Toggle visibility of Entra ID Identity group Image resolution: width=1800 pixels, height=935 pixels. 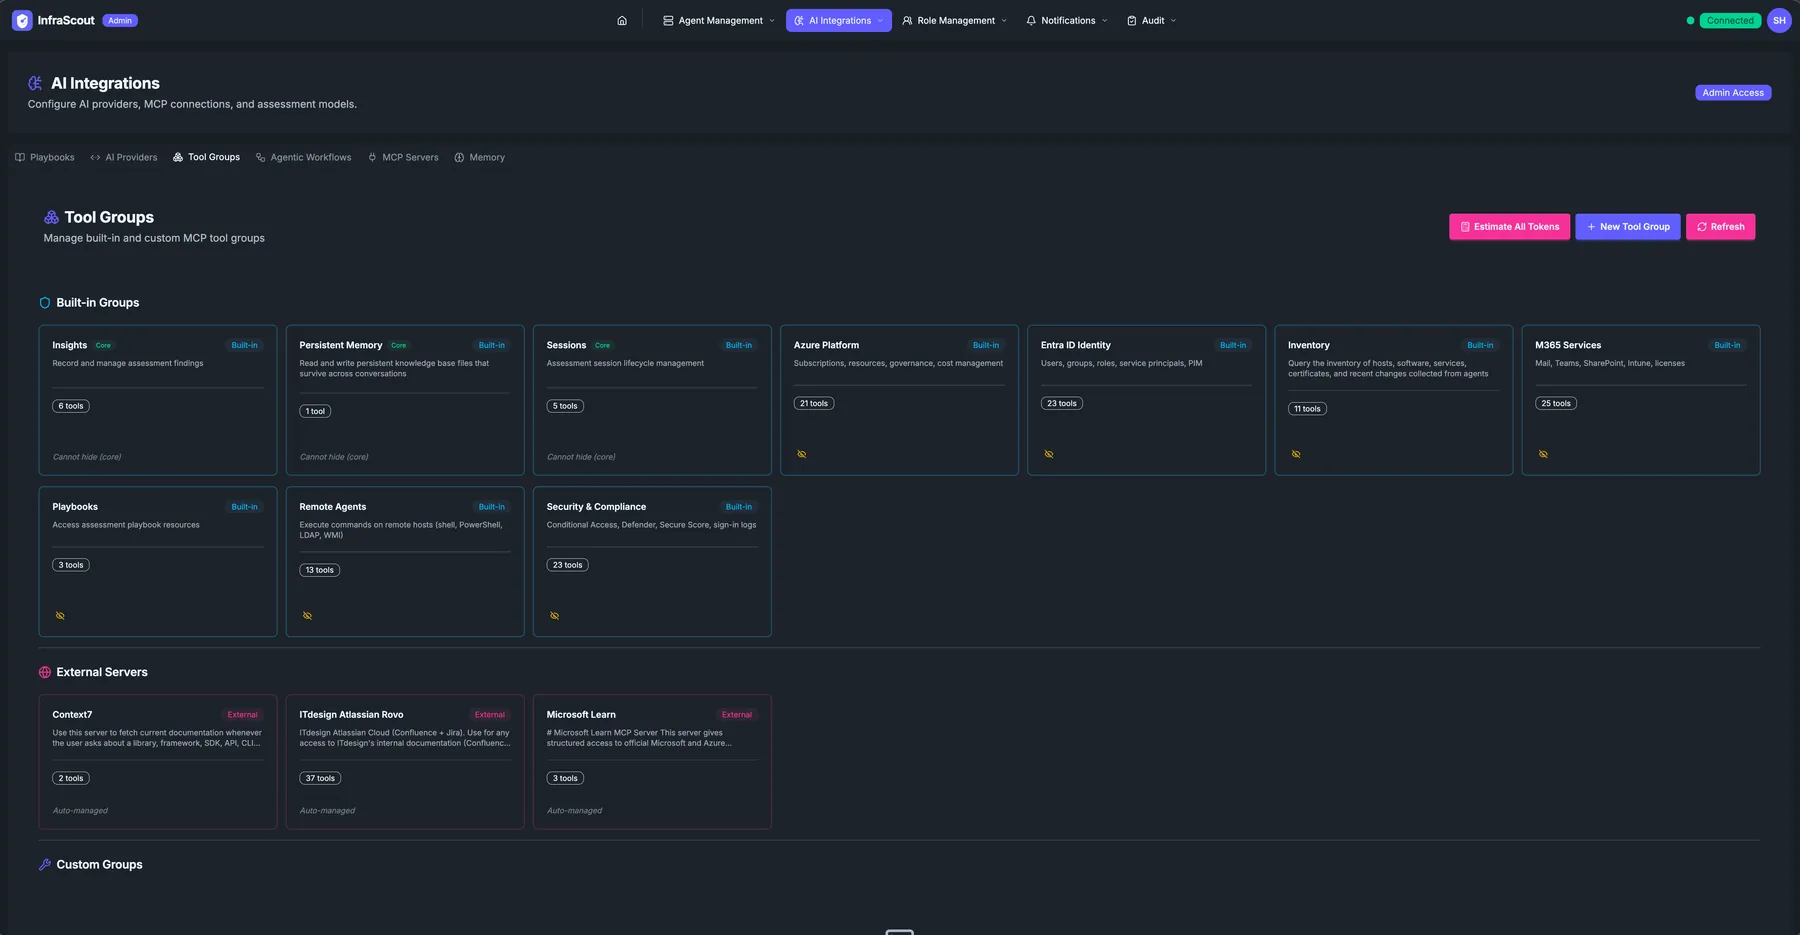click(1049, 454)
